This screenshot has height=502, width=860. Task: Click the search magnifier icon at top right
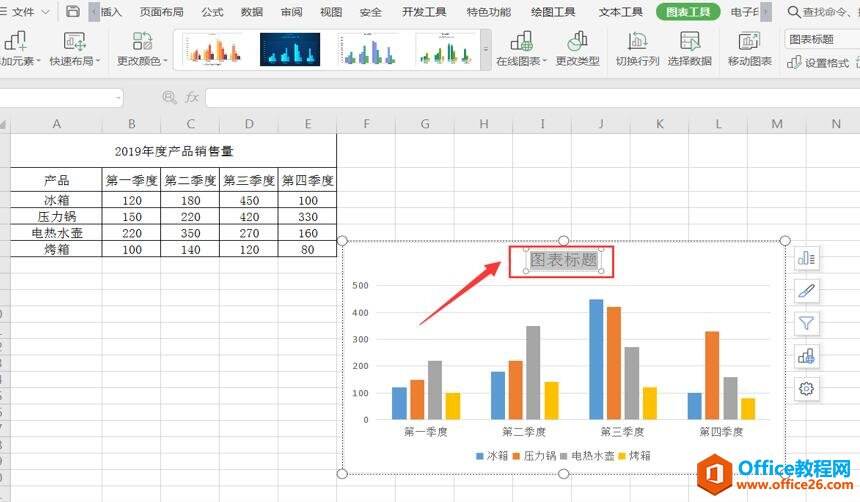tap(793, 12)
